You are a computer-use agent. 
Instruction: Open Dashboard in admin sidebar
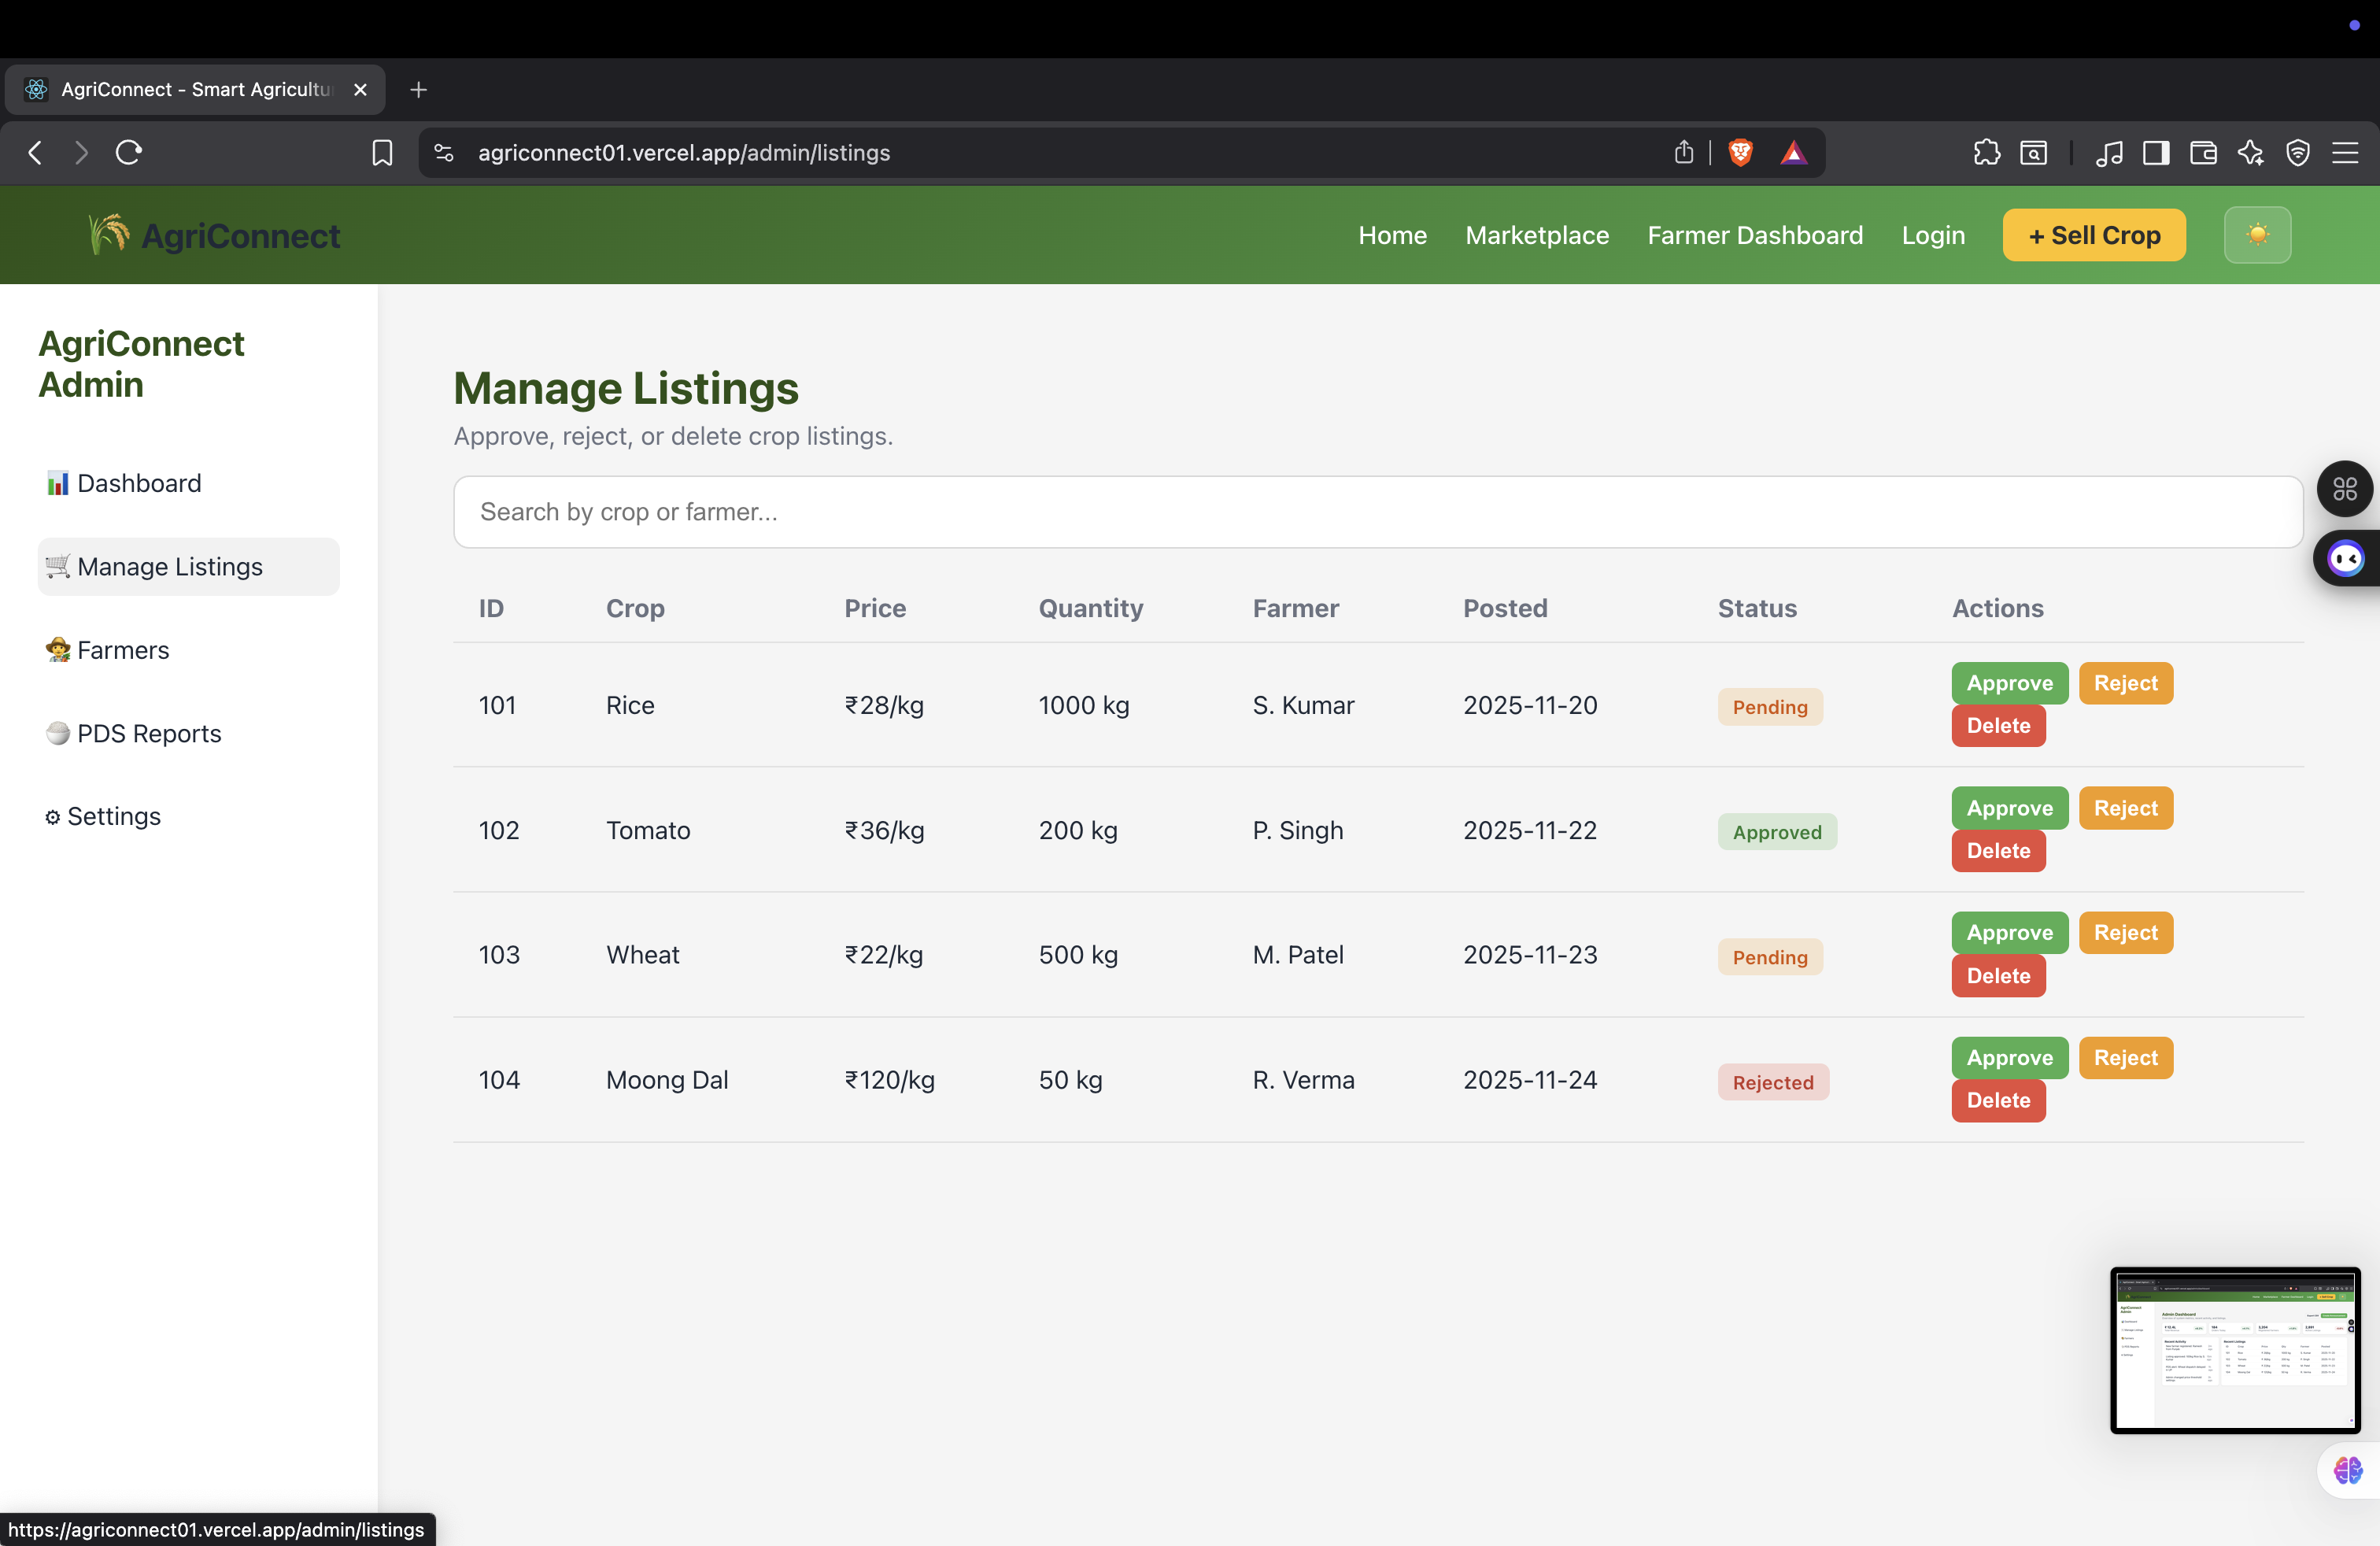pos(138,483)
